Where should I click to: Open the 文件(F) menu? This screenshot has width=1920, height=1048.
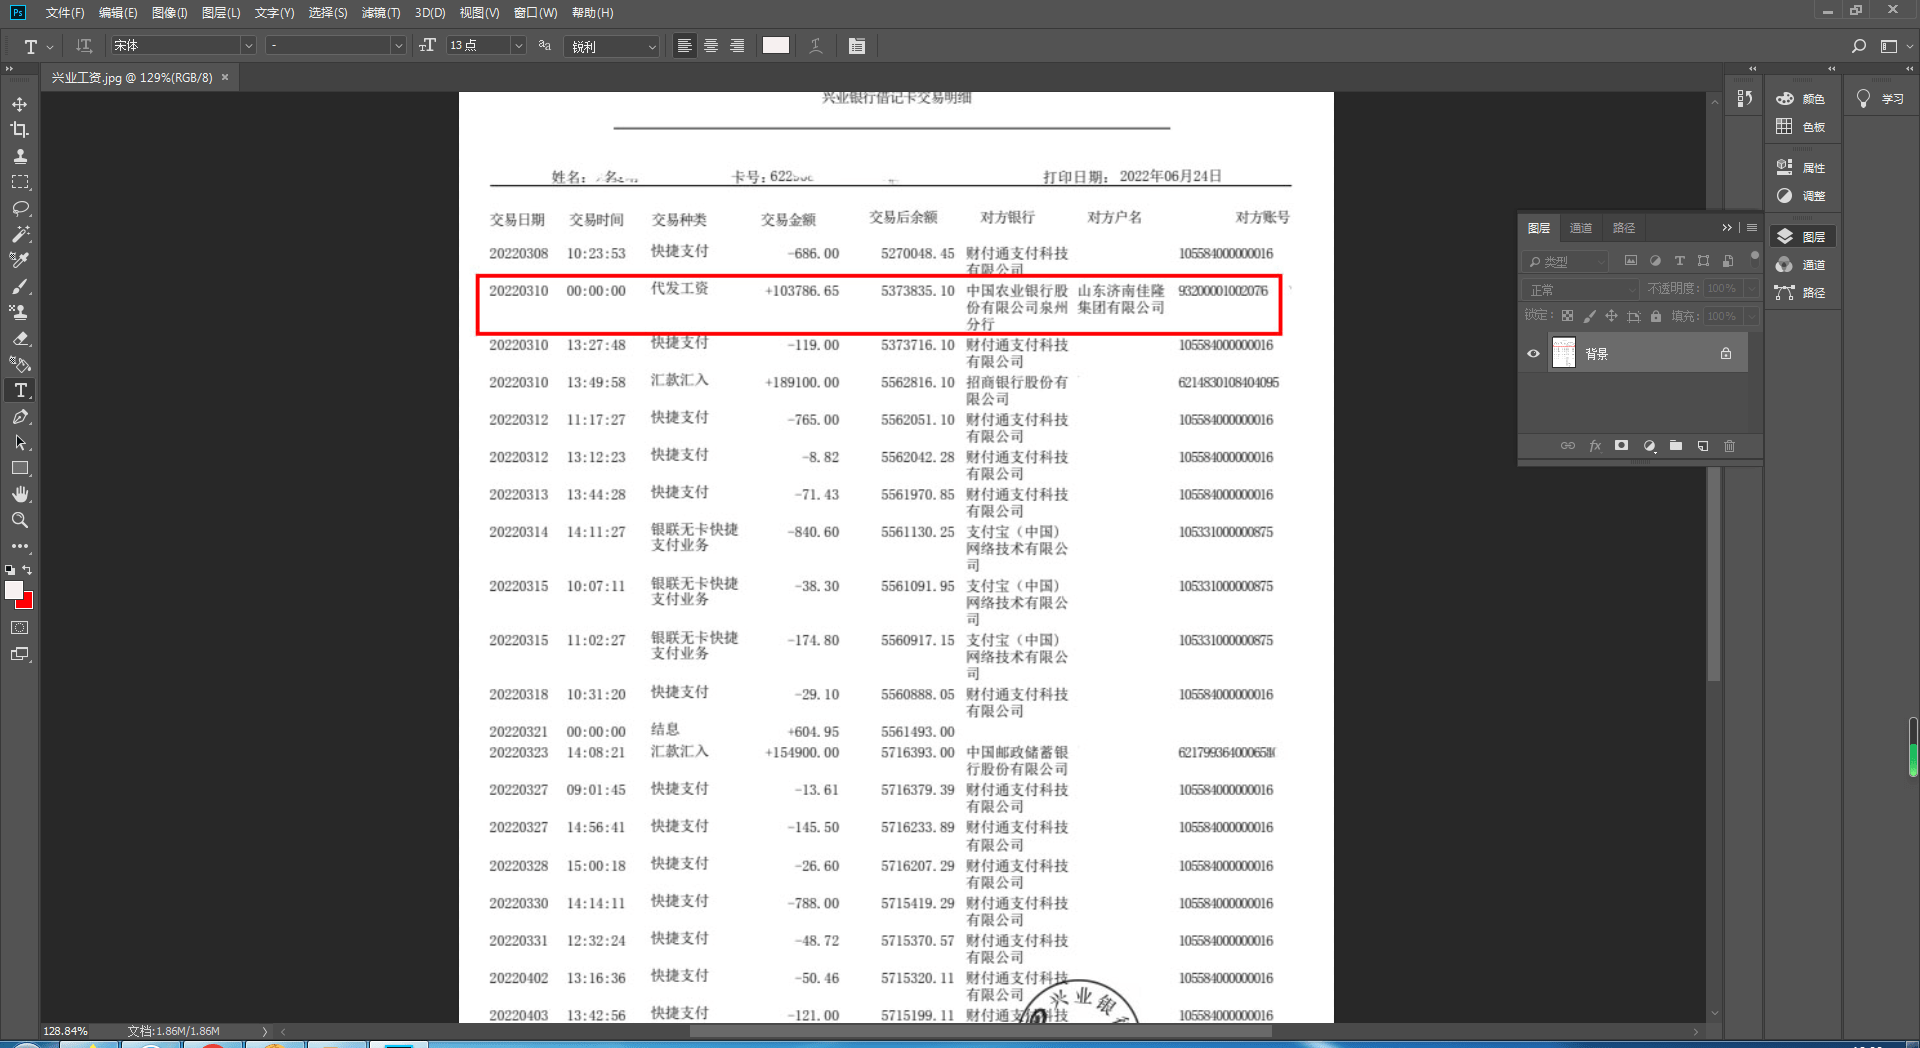pos(64,13)
